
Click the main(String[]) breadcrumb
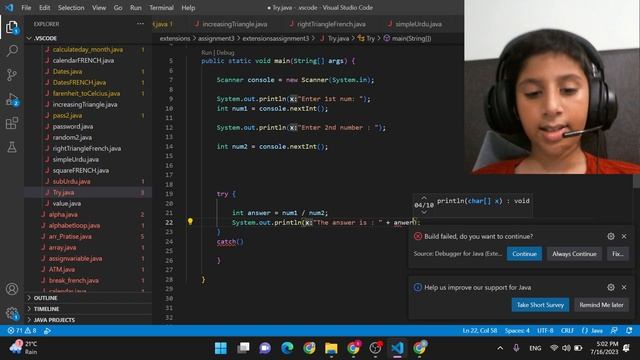[407, 38]
